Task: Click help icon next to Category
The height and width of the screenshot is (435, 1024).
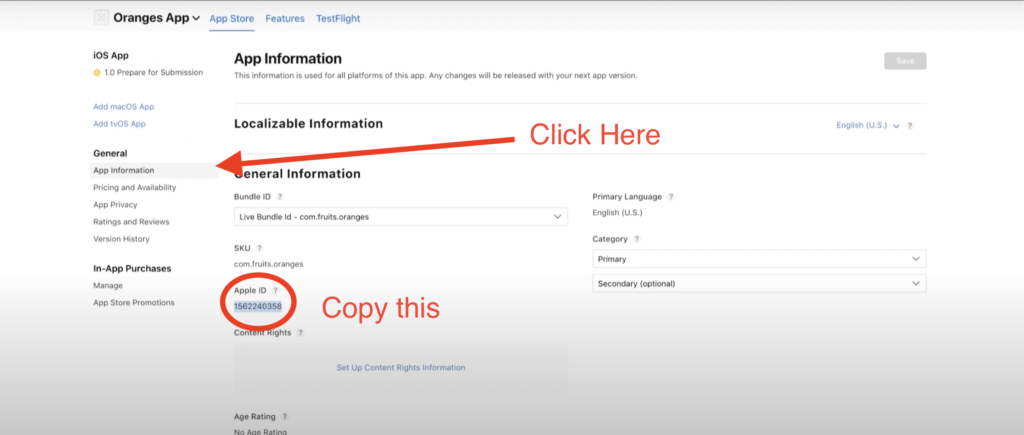Action: [637, 239]
